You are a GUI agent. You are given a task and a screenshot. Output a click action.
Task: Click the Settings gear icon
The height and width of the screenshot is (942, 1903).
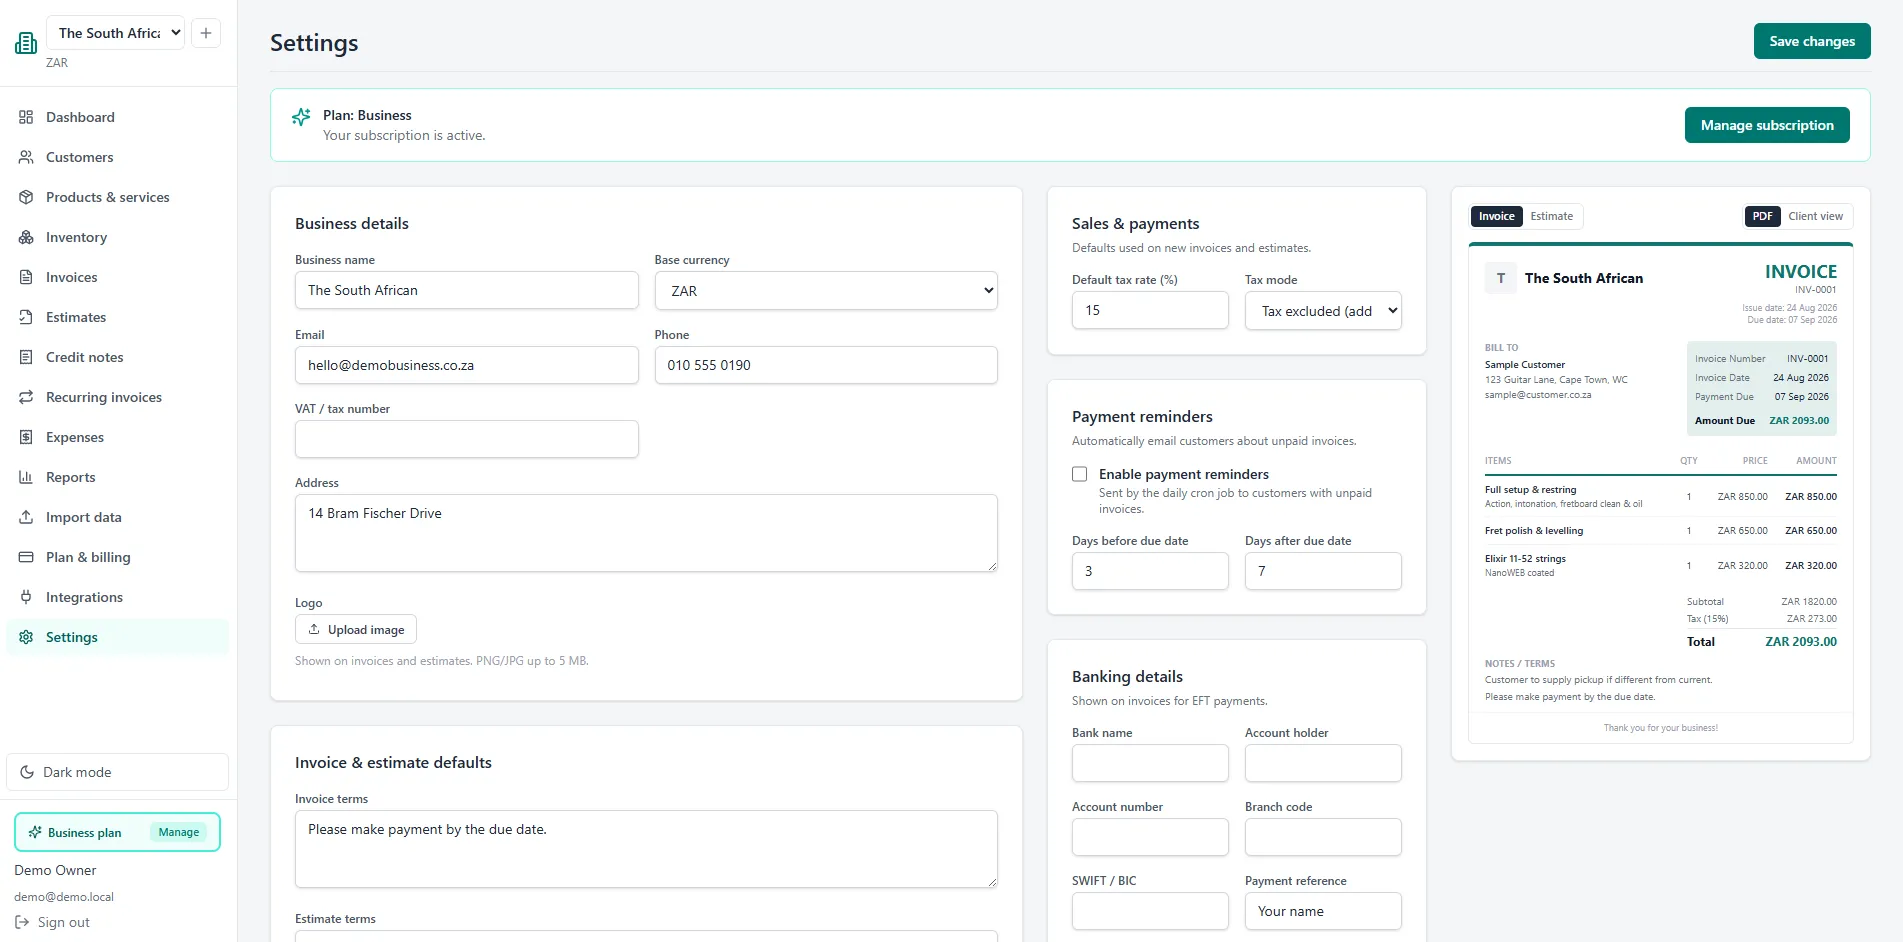[x=26, y=637]
